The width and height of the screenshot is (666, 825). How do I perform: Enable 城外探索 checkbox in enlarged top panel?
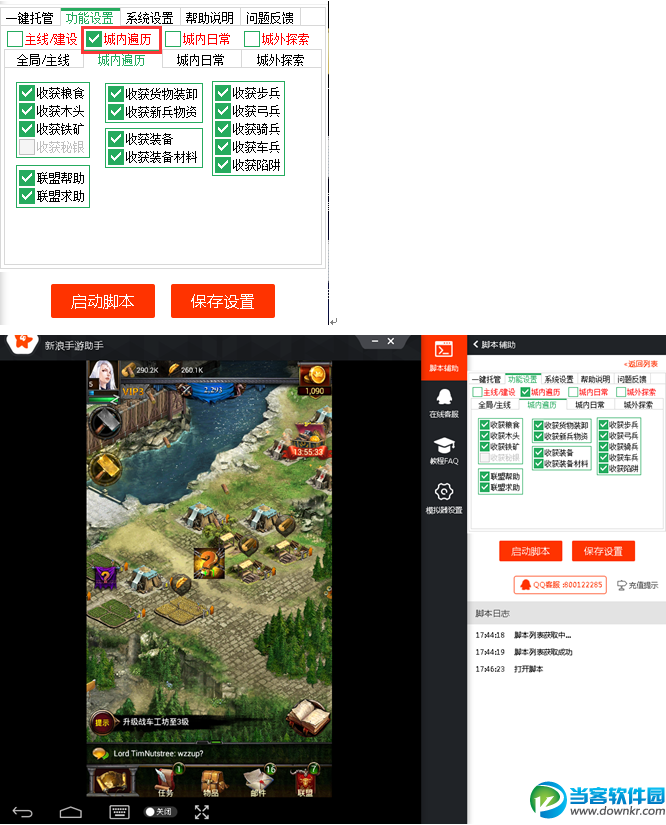pos(252,39)
